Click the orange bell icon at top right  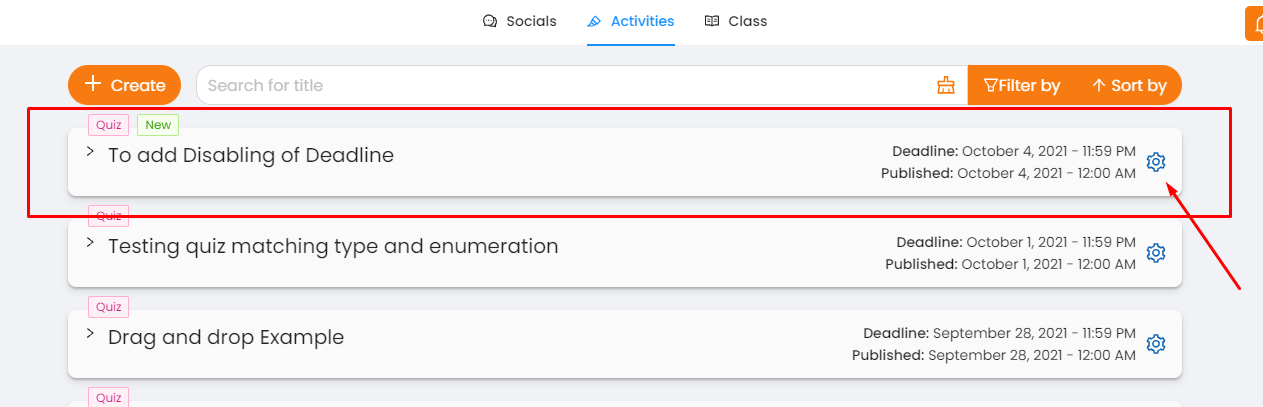(1254, 23)
